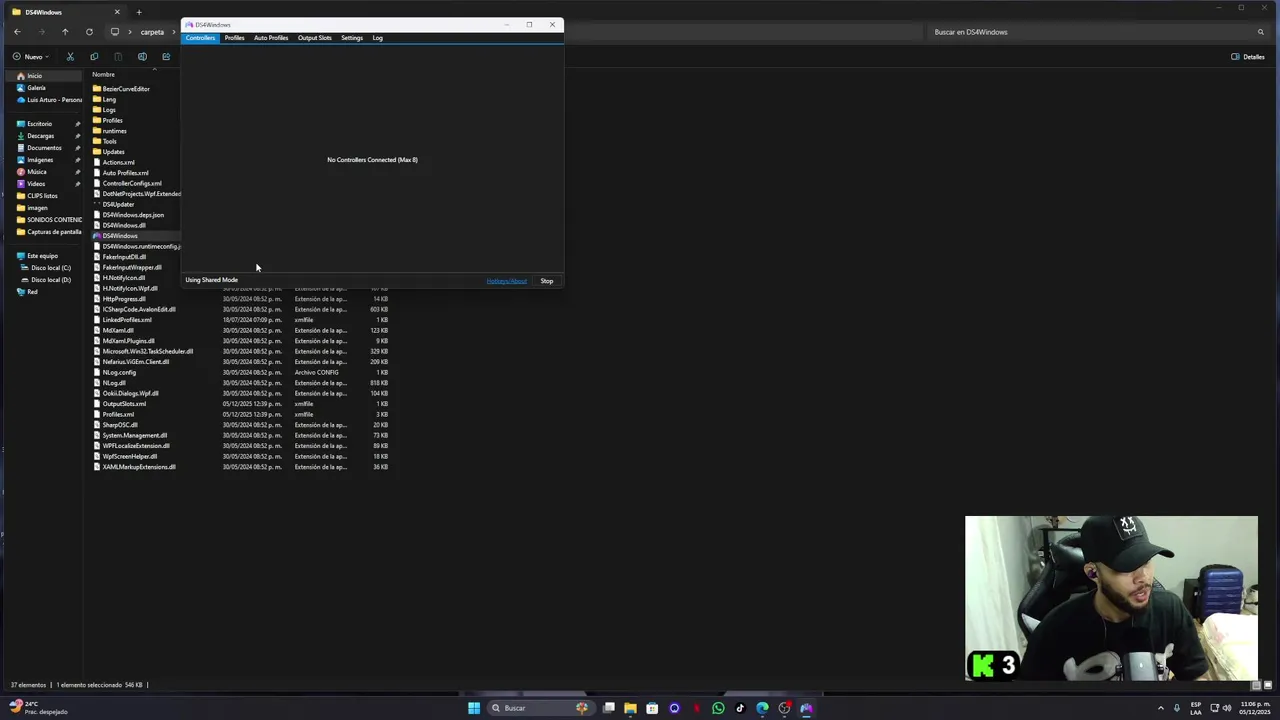
Task: Click the Rename icon in Explorer toolbar
Action: point(142,57)
